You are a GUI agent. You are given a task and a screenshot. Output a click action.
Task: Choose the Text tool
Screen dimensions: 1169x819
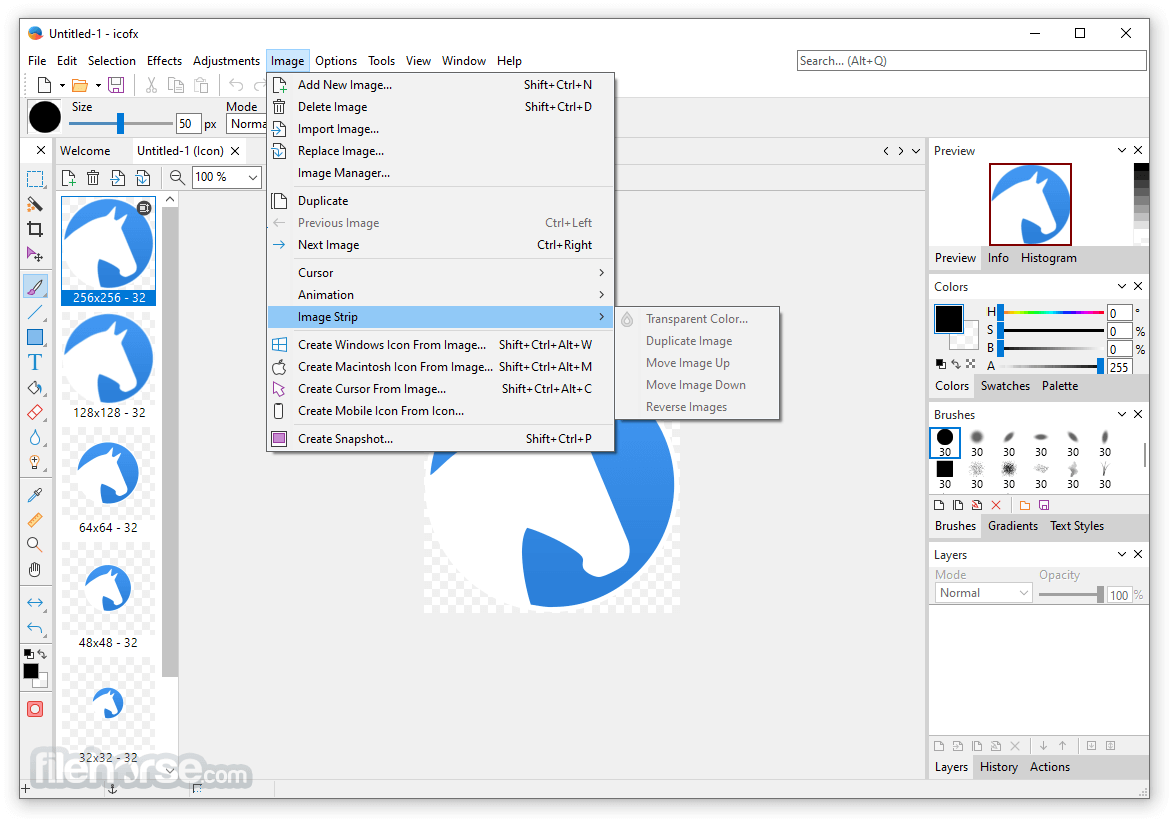coord(35,362)
